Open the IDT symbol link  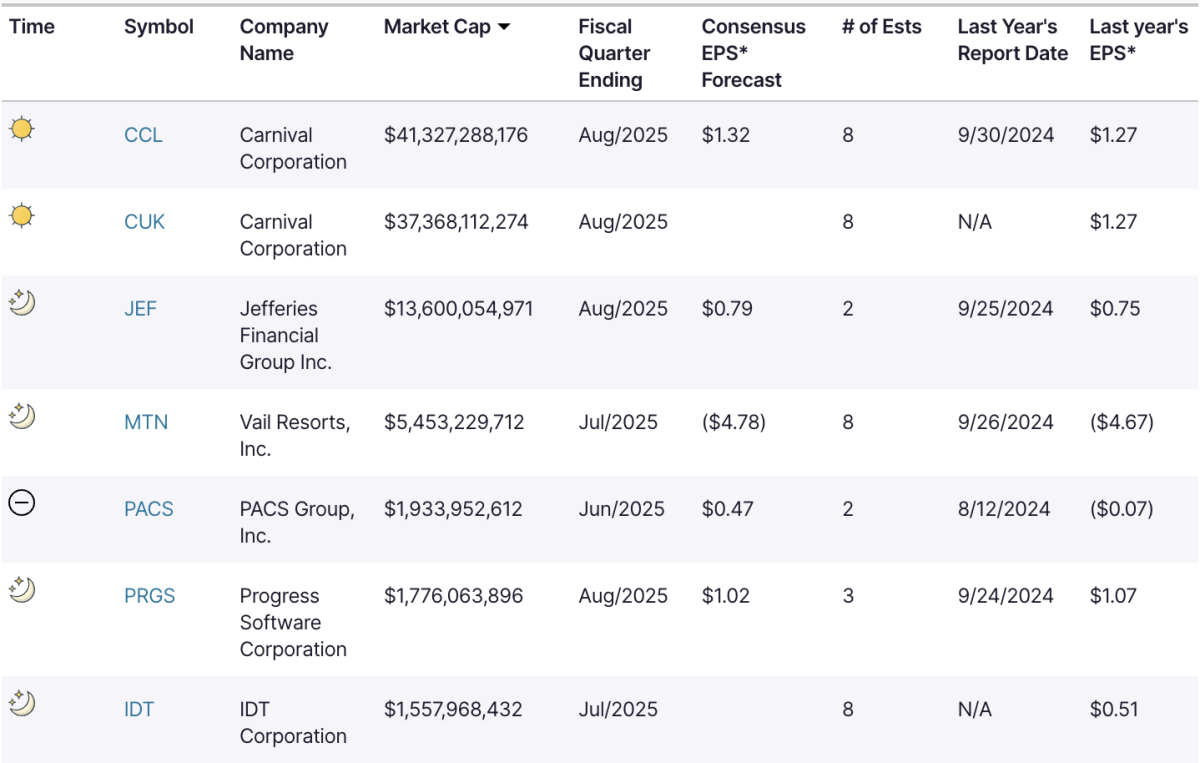[x=139, y=710]
